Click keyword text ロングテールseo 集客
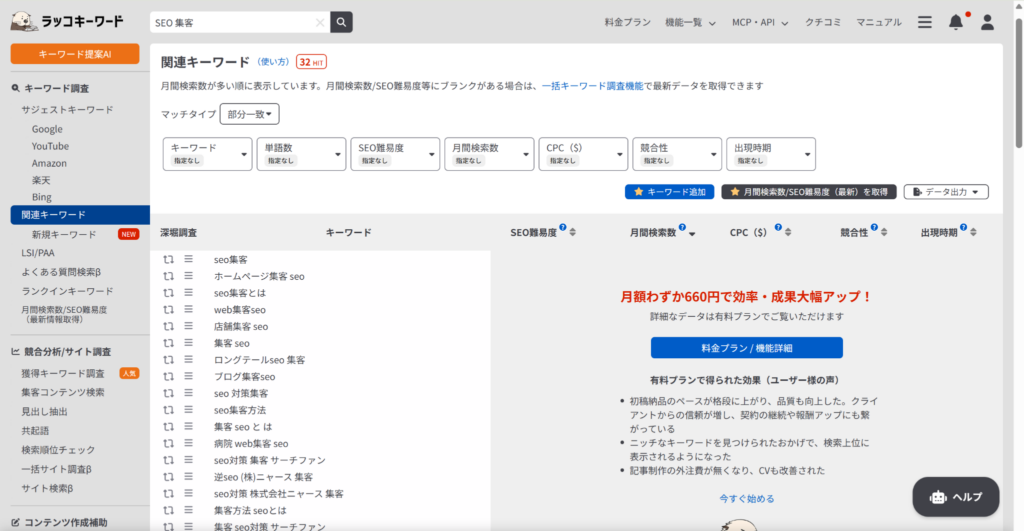 [259, 360]
